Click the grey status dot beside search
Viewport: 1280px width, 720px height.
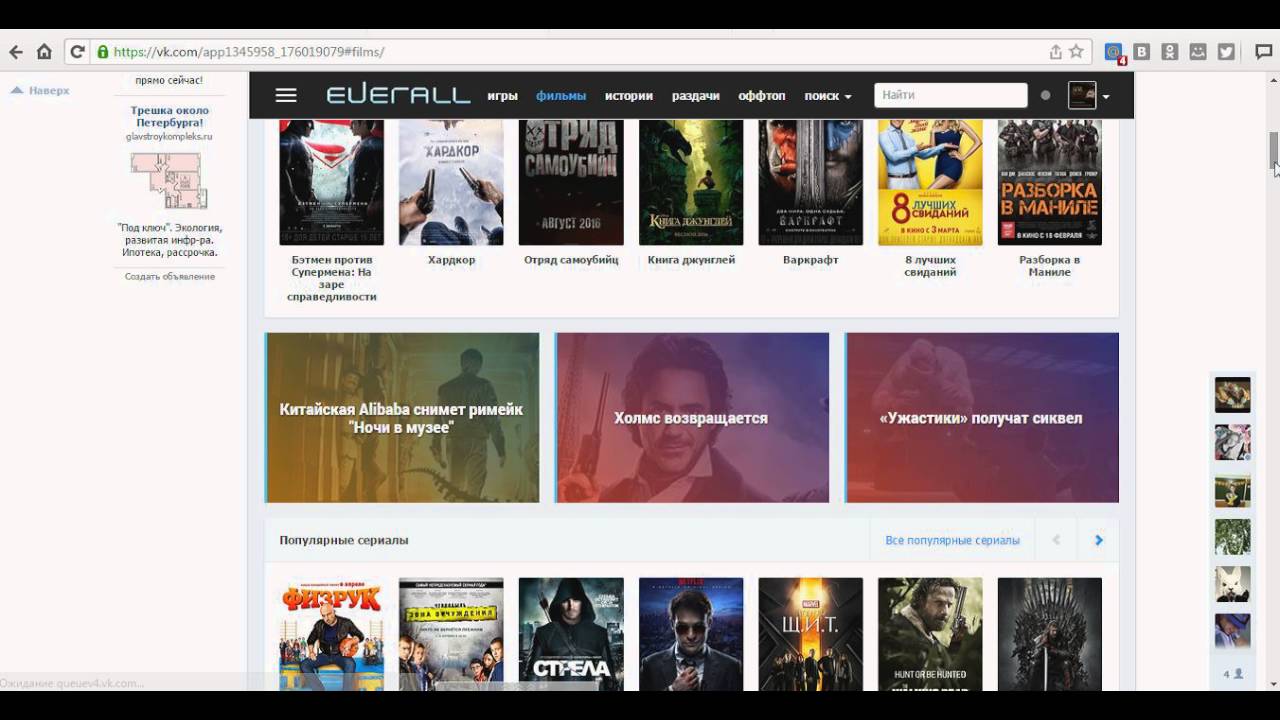(x=1046, y=95)
